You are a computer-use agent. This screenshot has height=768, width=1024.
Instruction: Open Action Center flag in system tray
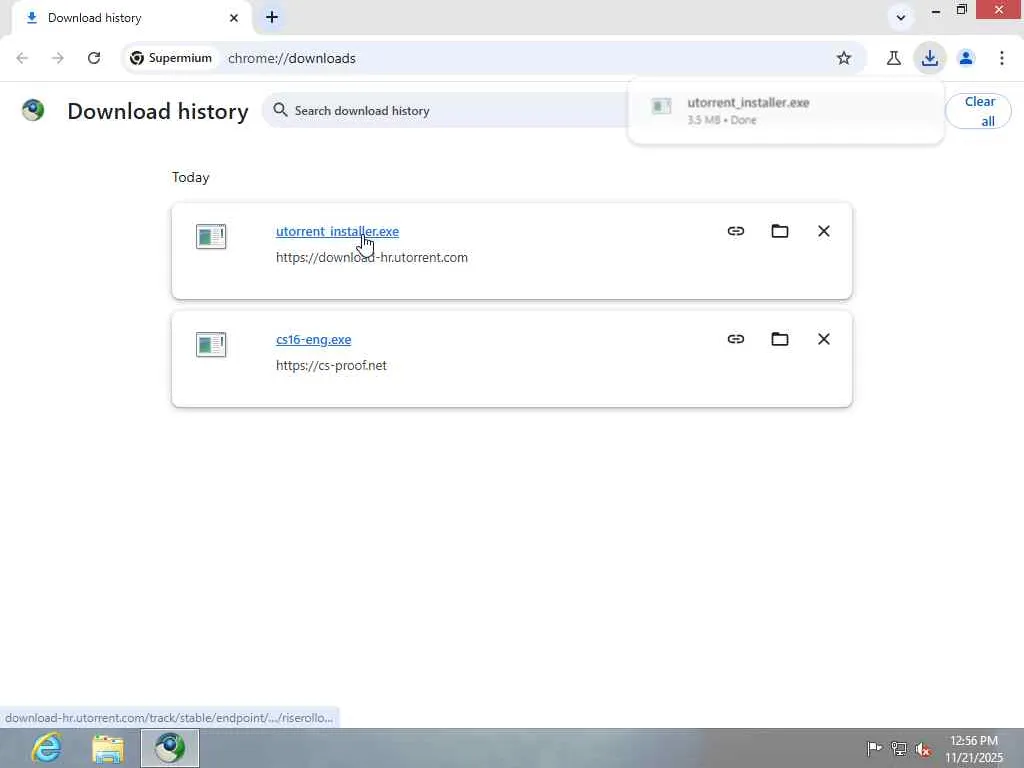[874, 748]
